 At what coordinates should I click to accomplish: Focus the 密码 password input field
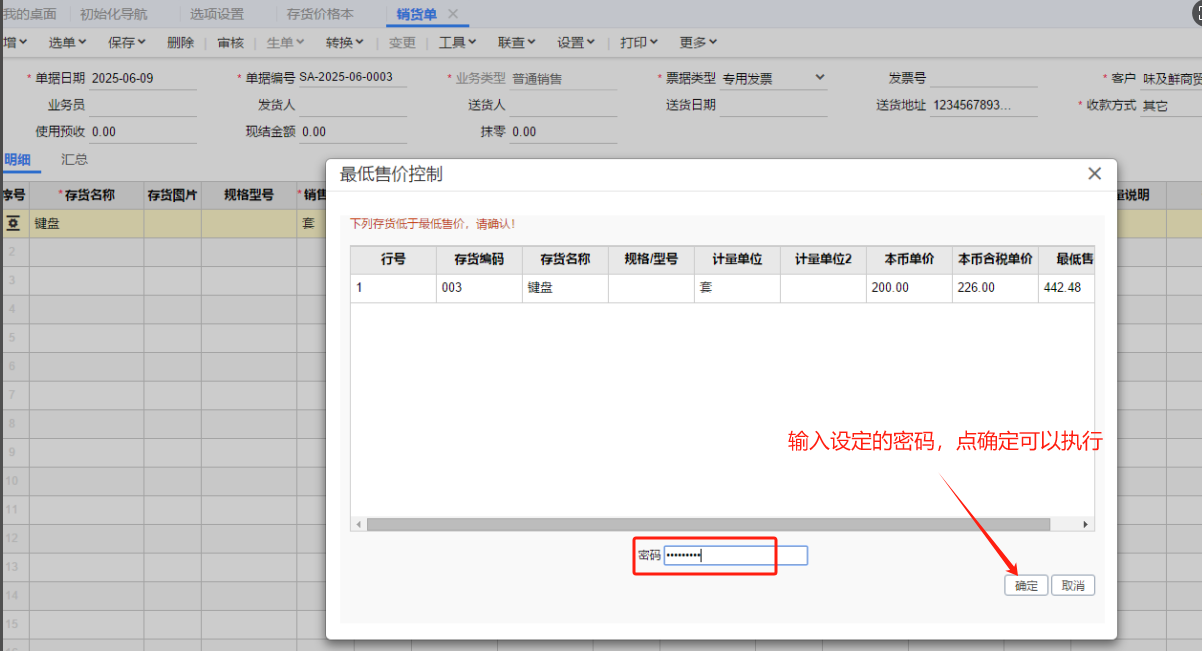point(735,556)
